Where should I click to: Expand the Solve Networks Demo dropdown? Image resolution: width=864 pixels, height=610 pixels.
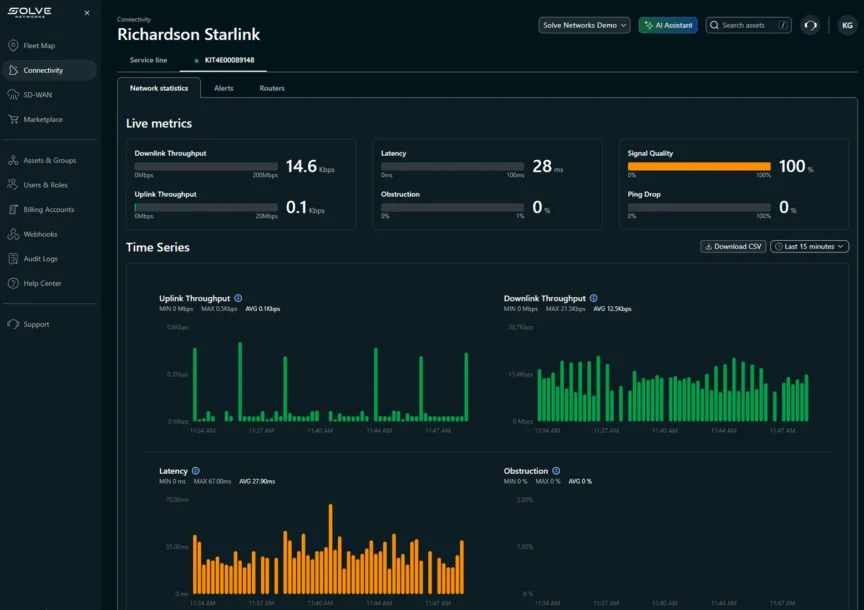(x=584, y=25)
